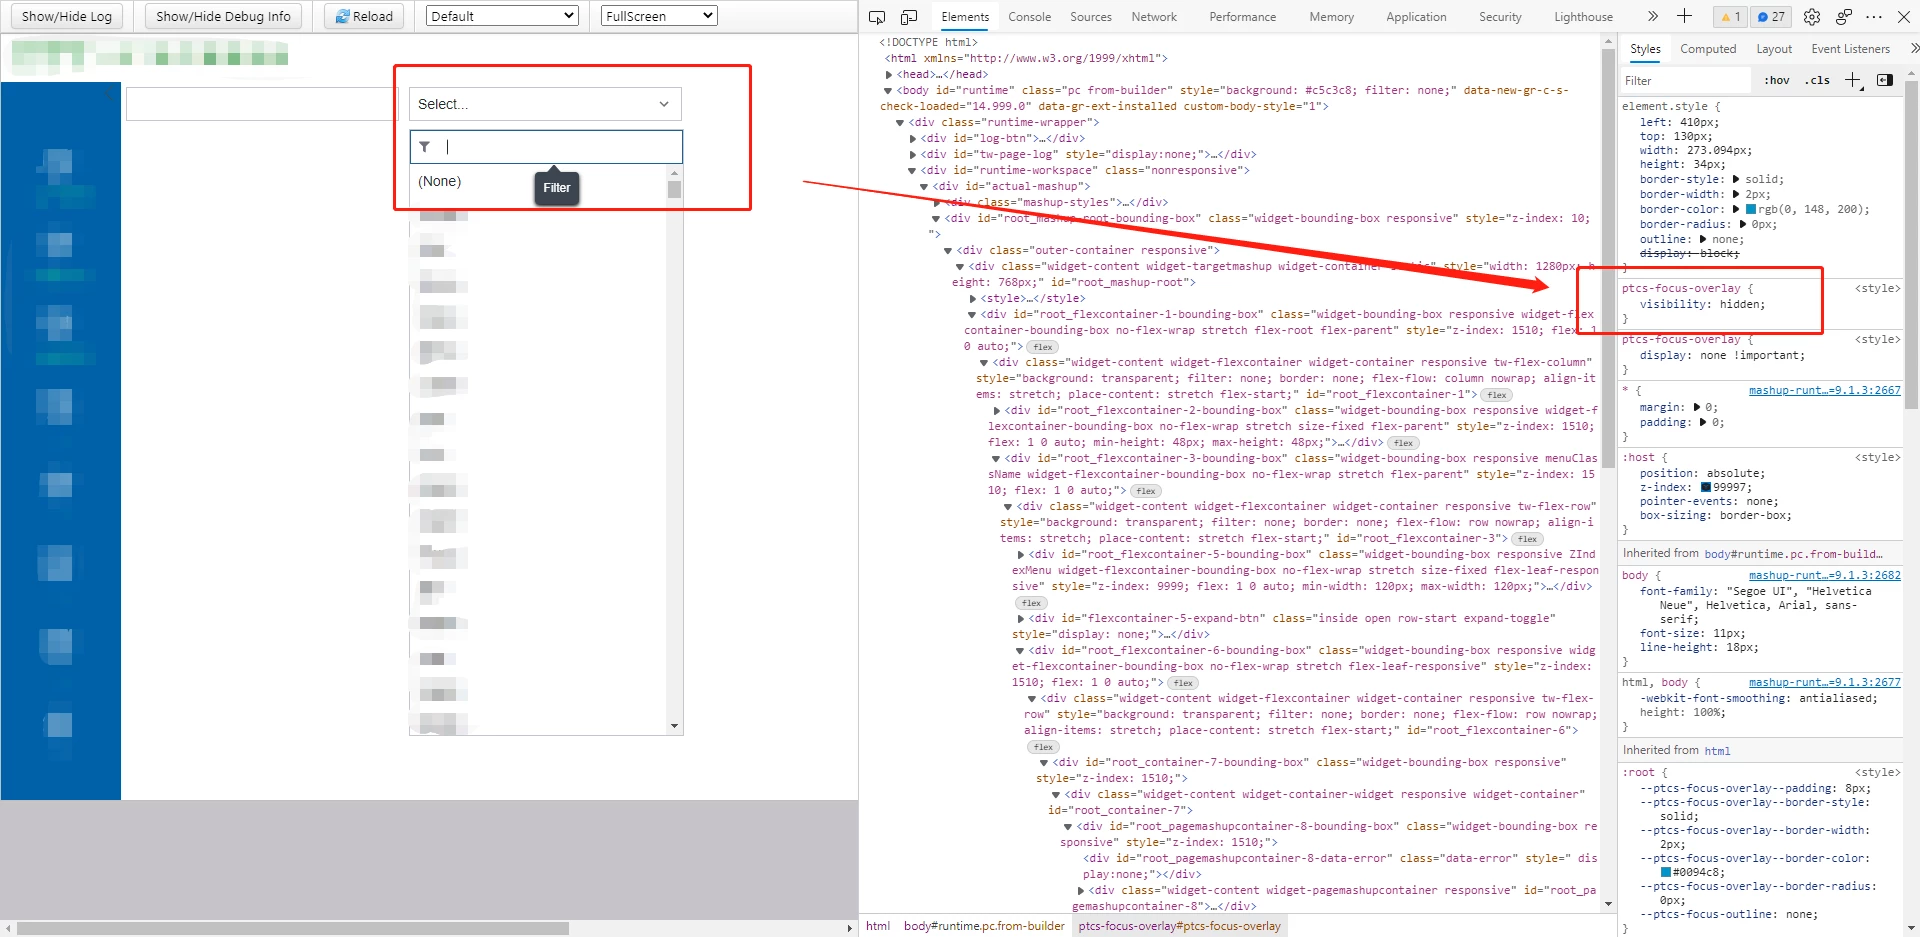Click the plus icon to add DevTools tool
Viewport: 1920px width, 937px height.
1685,16
